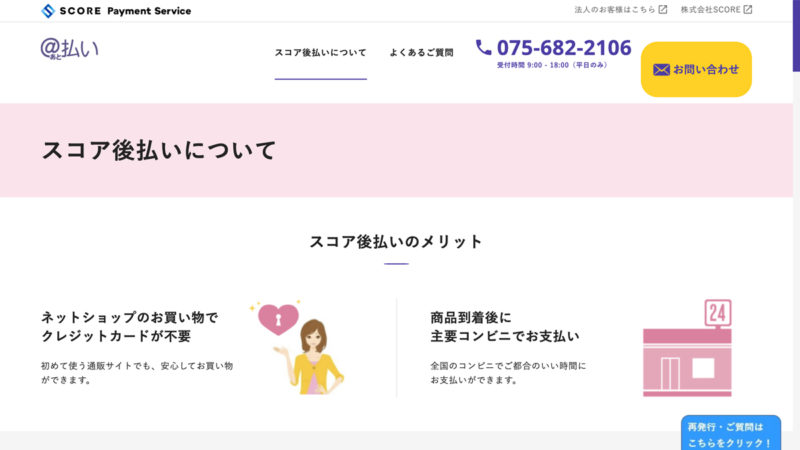Open the @払い logo link

pos(69,49)
